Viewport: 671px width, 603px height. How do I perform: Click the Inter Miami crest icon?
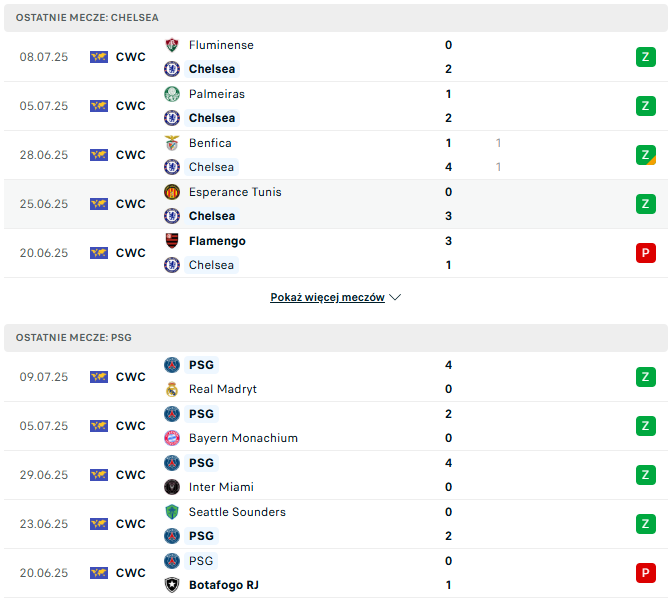click(x=172, y=487)
